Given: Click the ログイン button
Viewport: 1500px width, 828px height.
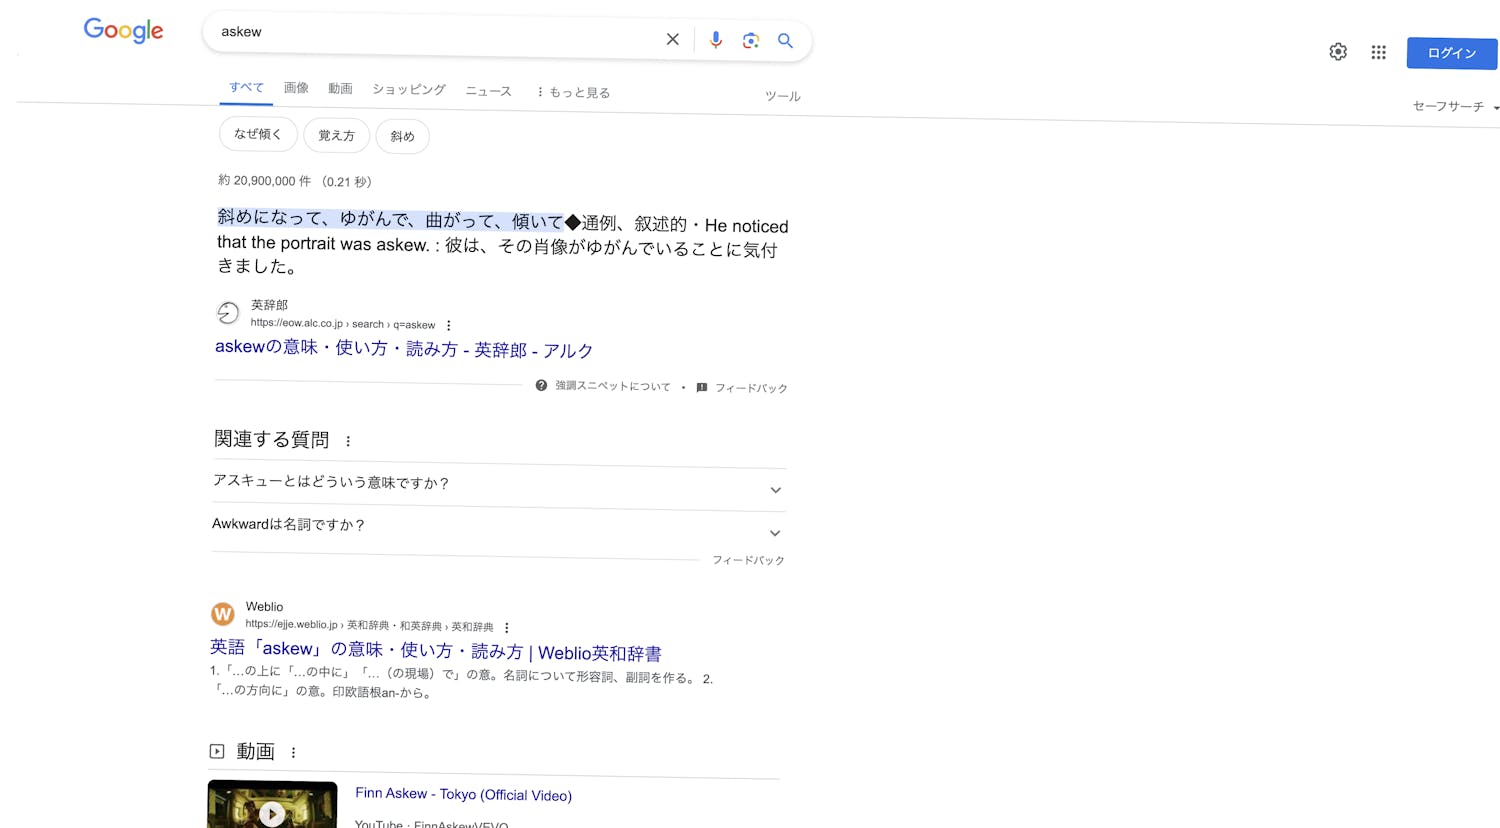Looking at the screenshot, I should coord(1452,53).
